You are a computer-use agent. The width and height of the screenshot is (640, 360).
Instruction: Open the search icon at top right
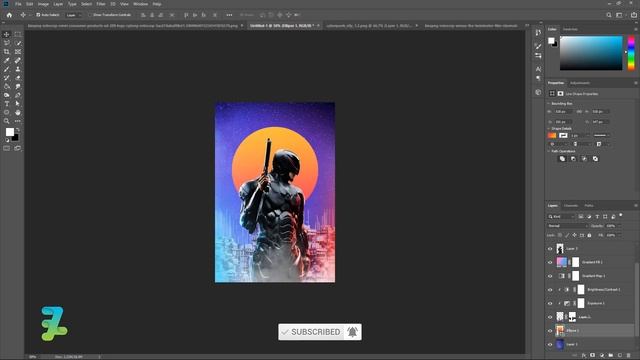(x=609, y=15)
